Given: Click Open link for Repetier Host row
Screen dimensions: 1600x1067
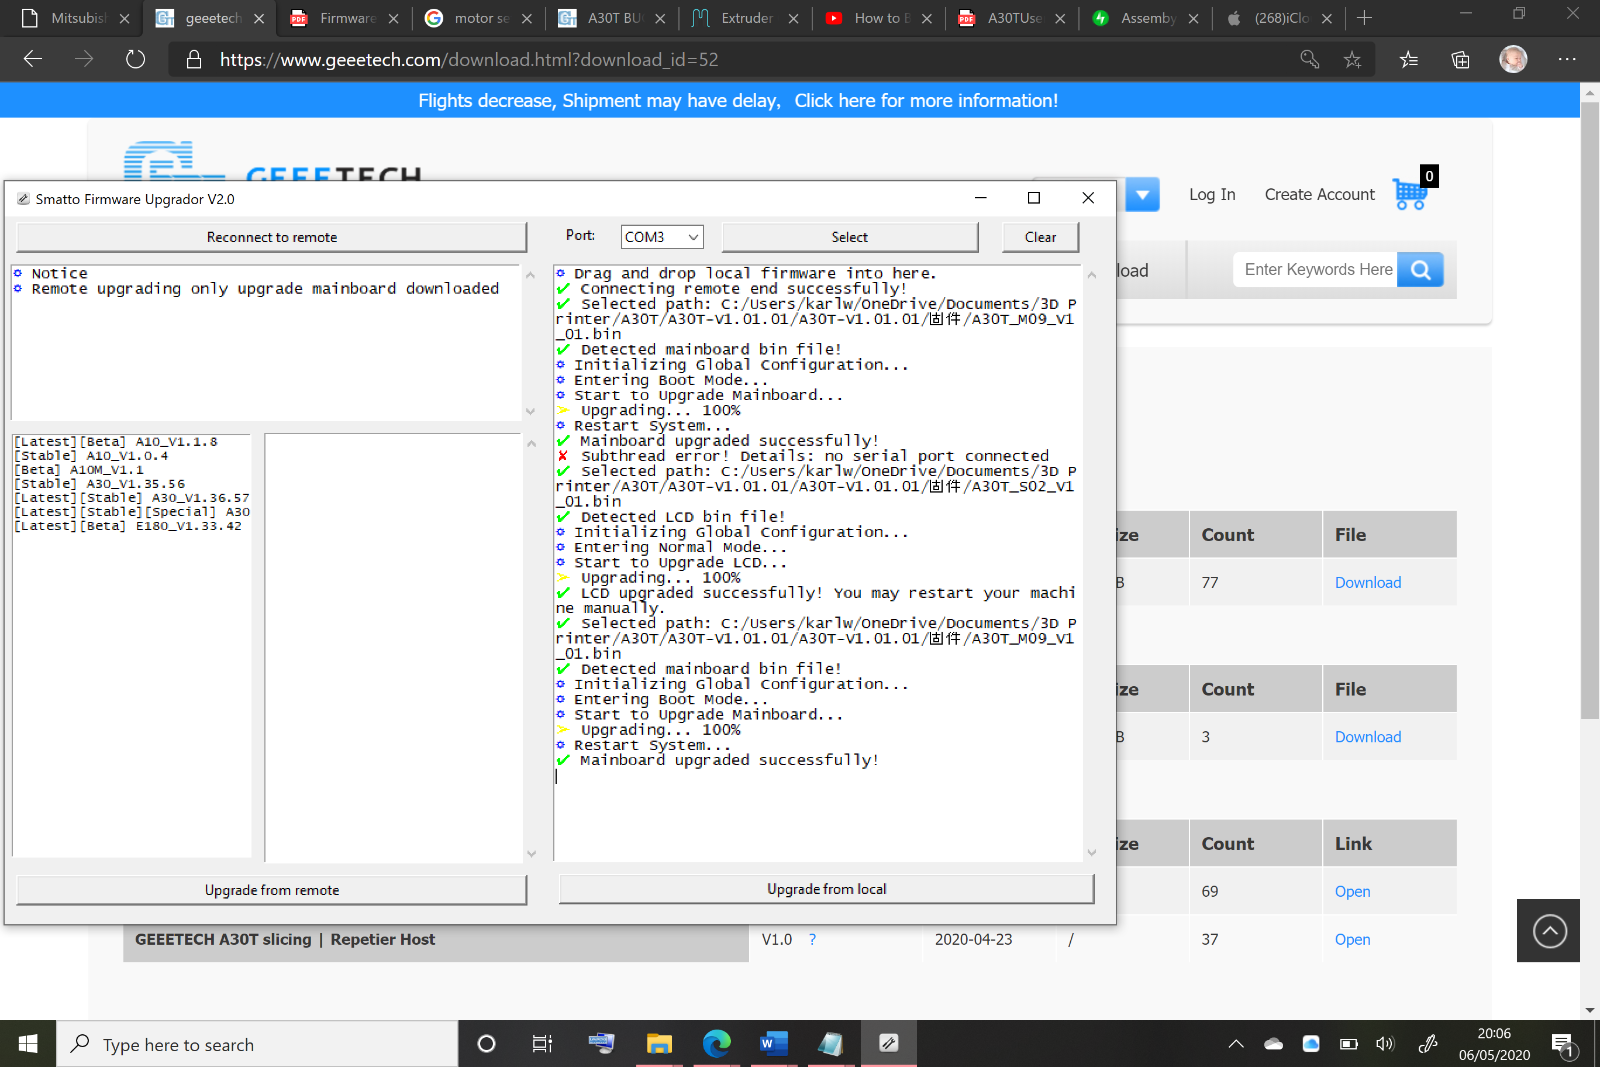Looking at the screenshot, I should 1352,940.
